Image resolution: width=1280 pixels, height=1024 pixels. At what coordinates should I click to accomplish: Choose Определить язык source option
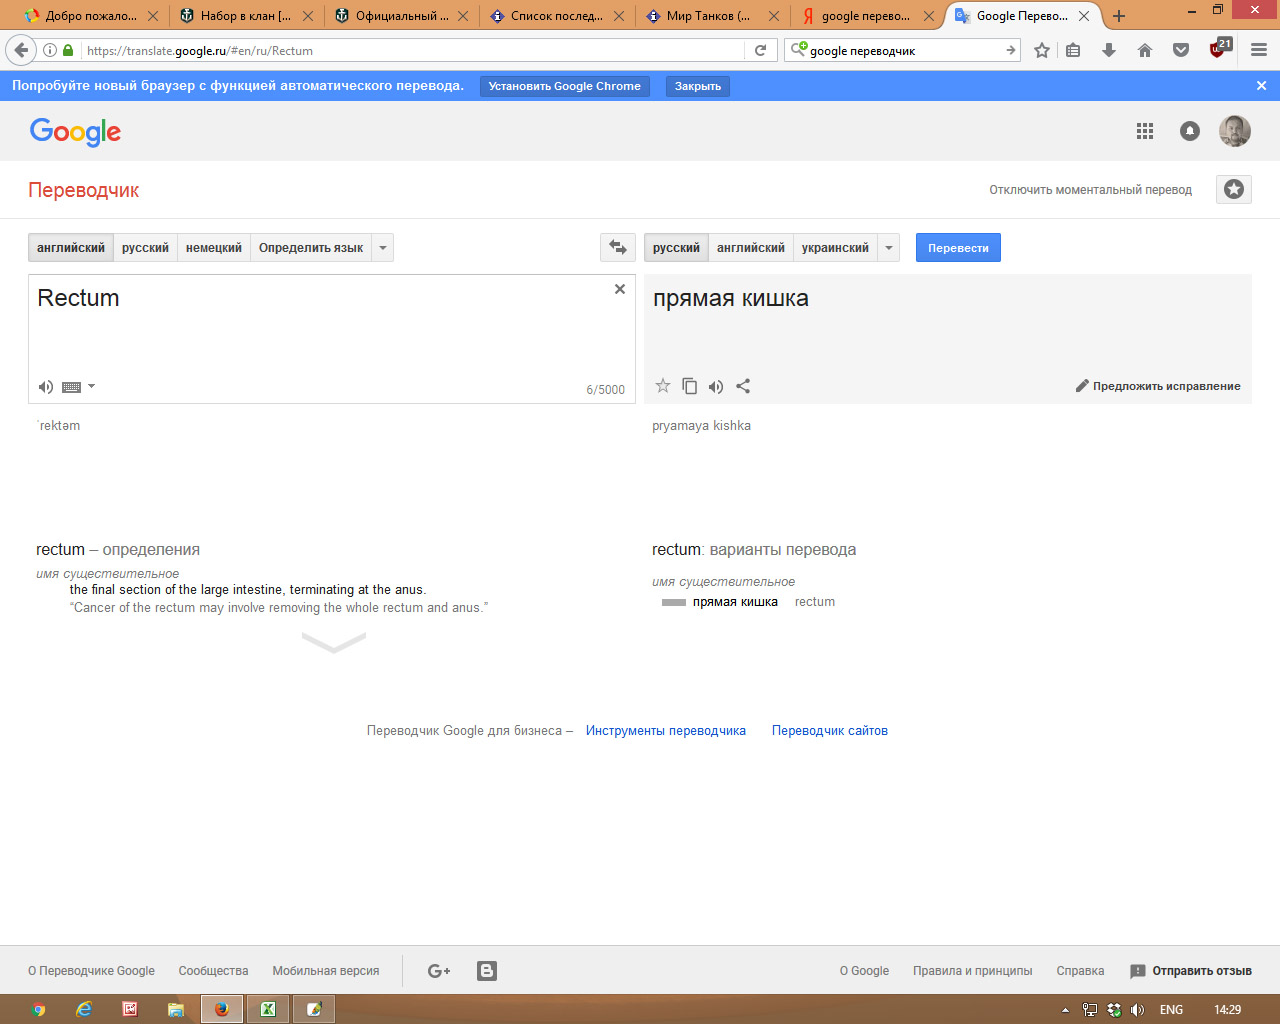(x=311, y=248)
